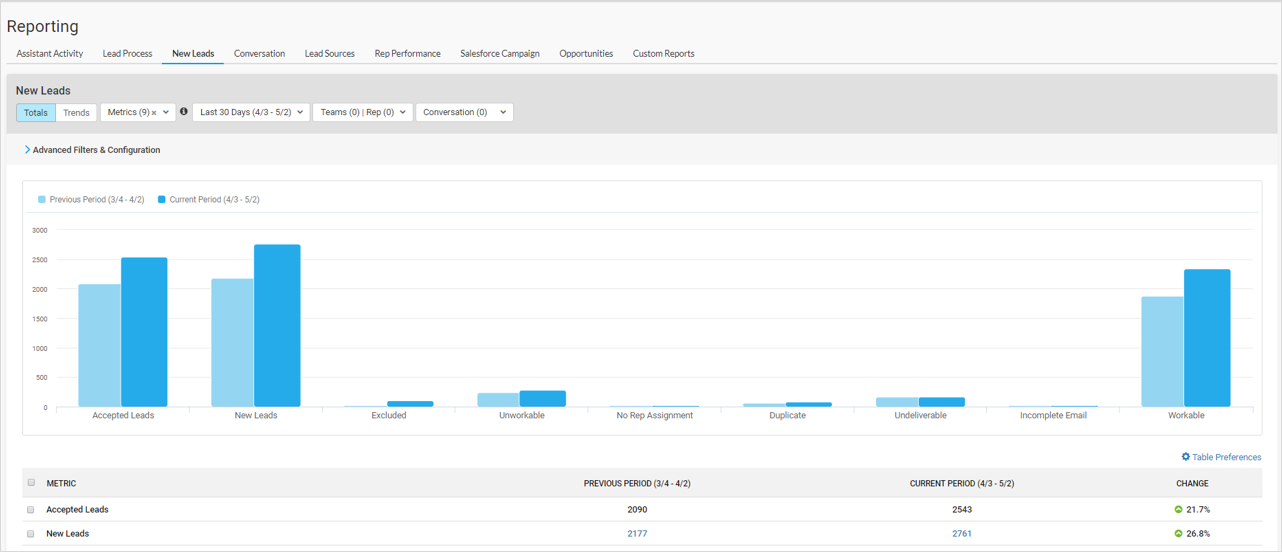1282x552 pixels.
Task: Open the Table Preferences link
Action: 1226,457
